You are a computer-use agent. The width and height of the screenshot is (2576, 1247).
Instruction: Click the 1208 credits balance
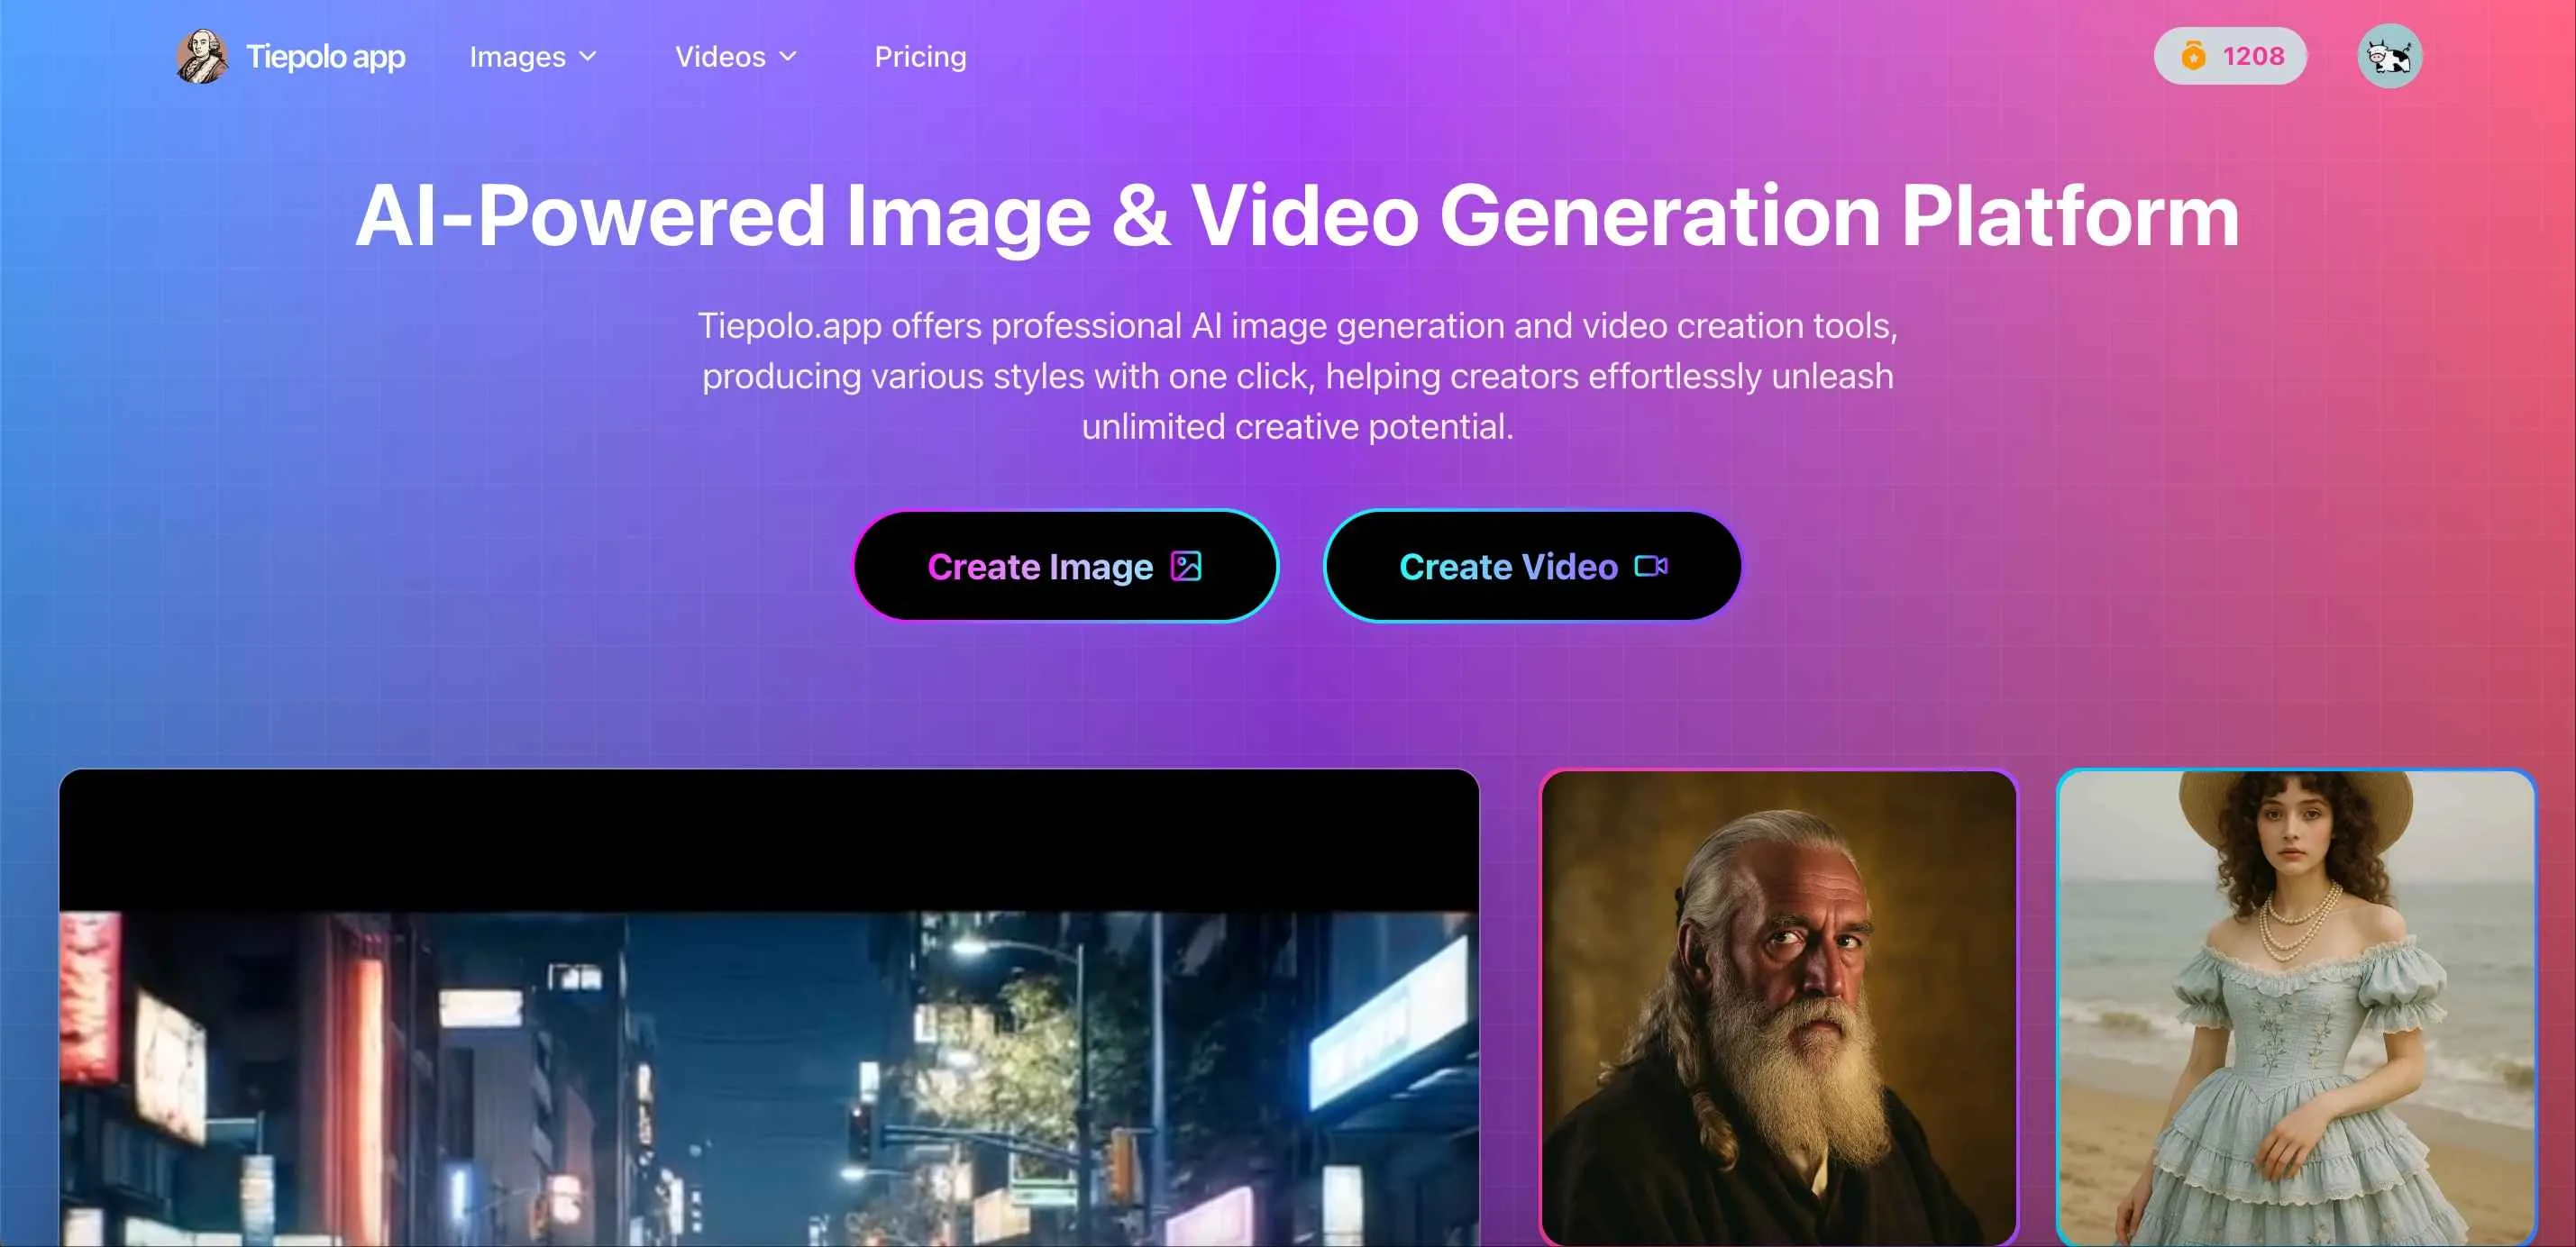pos(2253,56)
